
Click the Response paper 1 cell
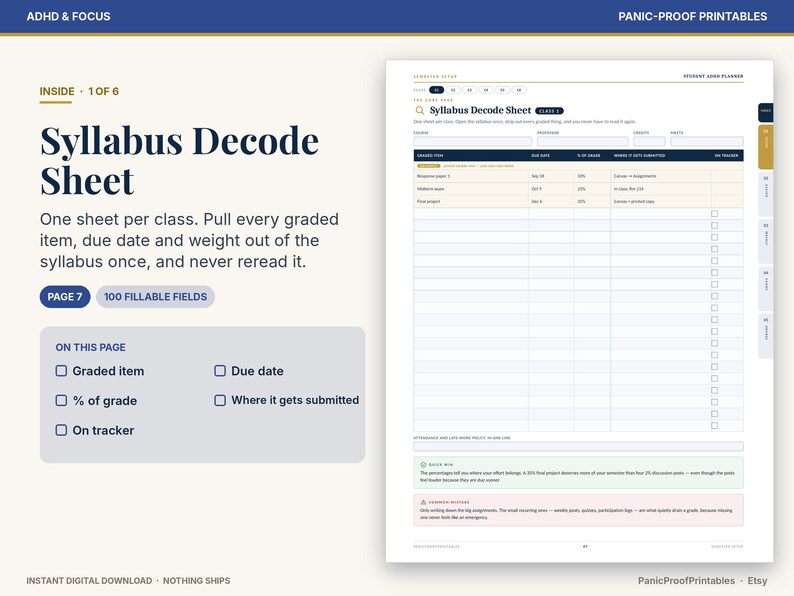(x=471, y=176)
